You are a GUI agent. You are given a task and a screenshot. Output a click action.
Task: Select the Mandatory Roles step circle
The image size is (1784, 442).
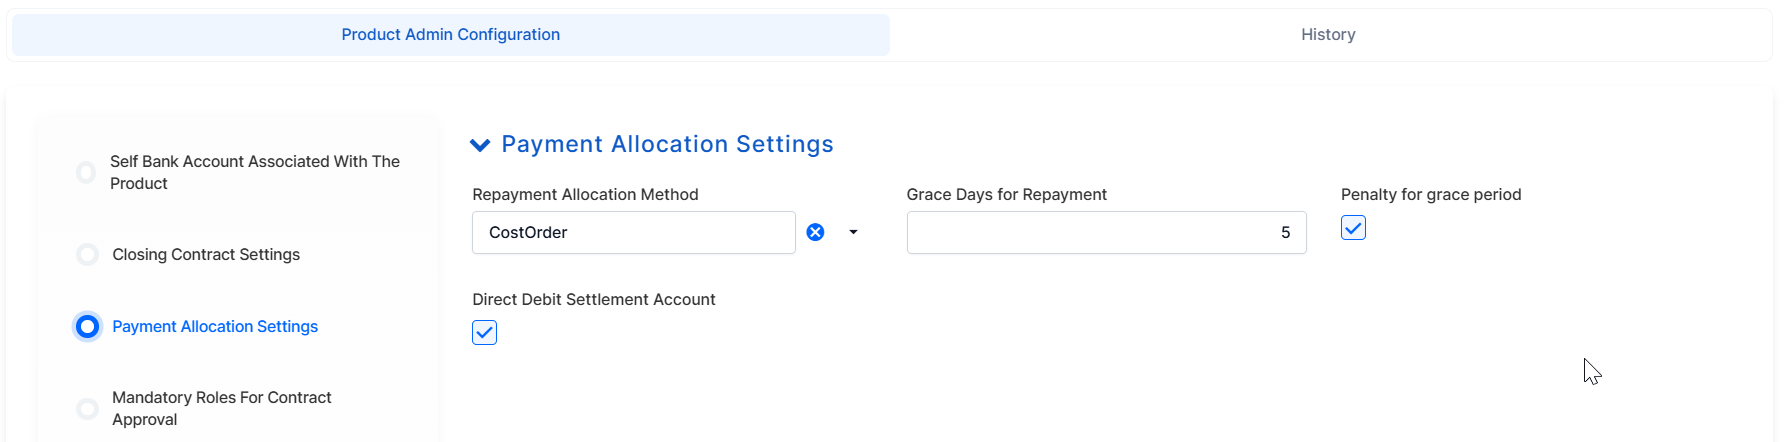[x=88, y=409]
